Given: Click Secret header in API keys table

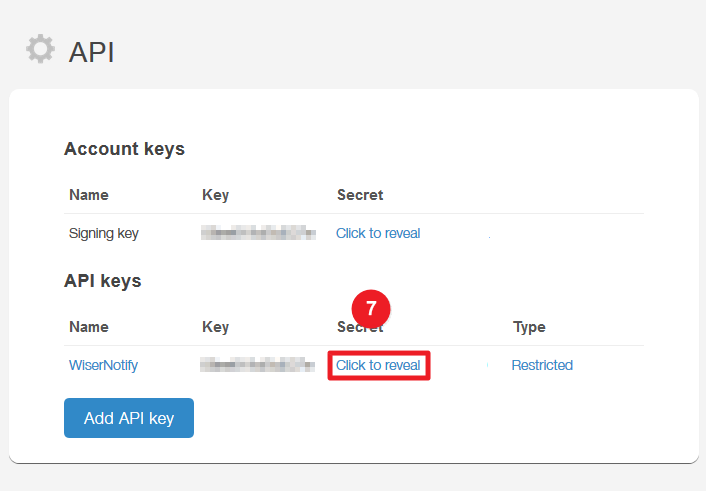Looking at the screenshot, I should click(360, 327).
